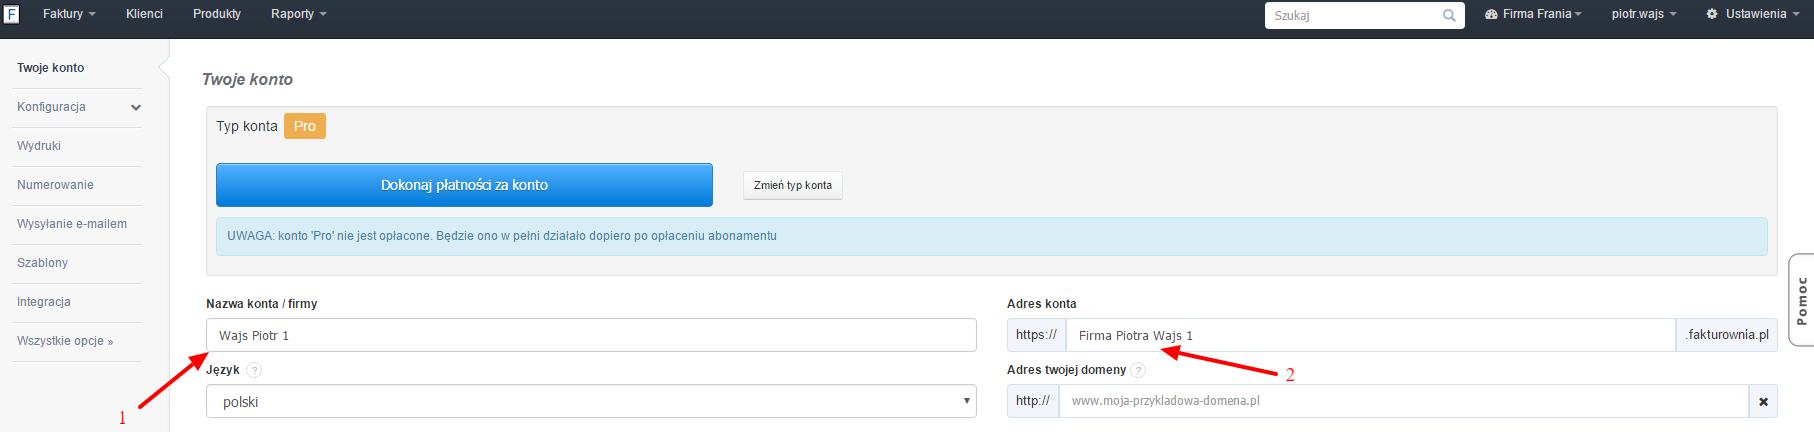
Task: Open the Wydruki settings page
Action: click(x=39, y=146)
